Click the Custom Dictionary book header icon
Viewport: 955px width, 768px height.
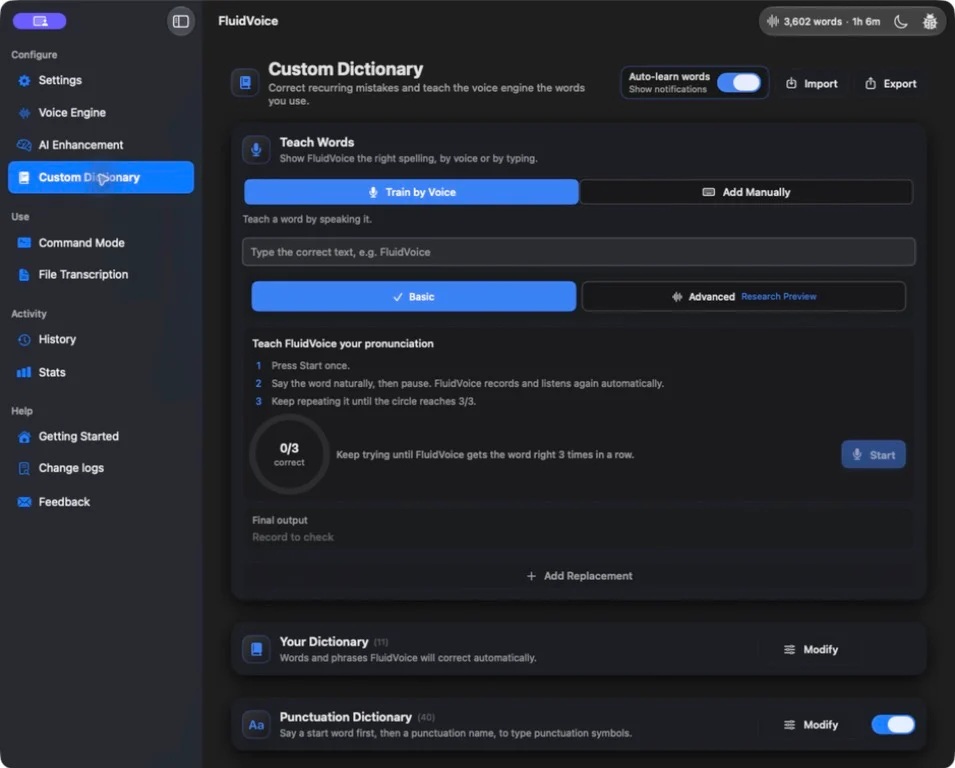(245, 82)
